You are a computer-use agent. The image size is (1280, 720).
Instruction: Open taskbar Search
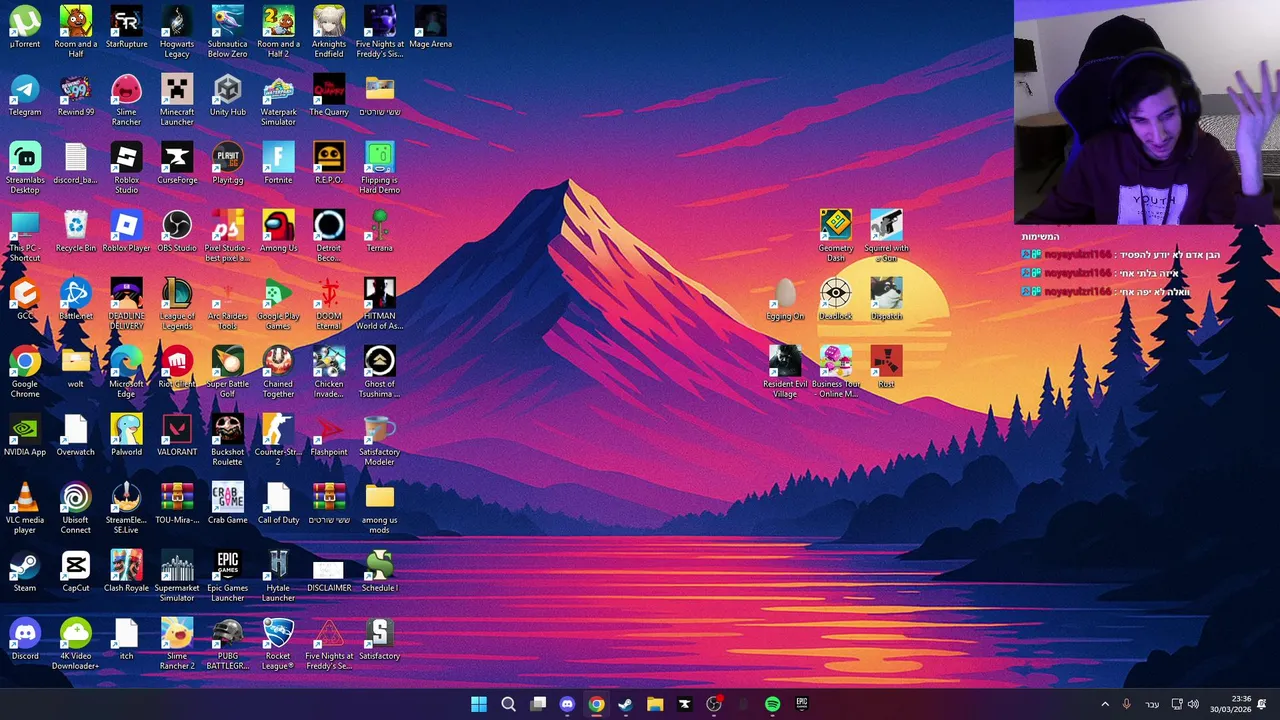coord(508,704)
